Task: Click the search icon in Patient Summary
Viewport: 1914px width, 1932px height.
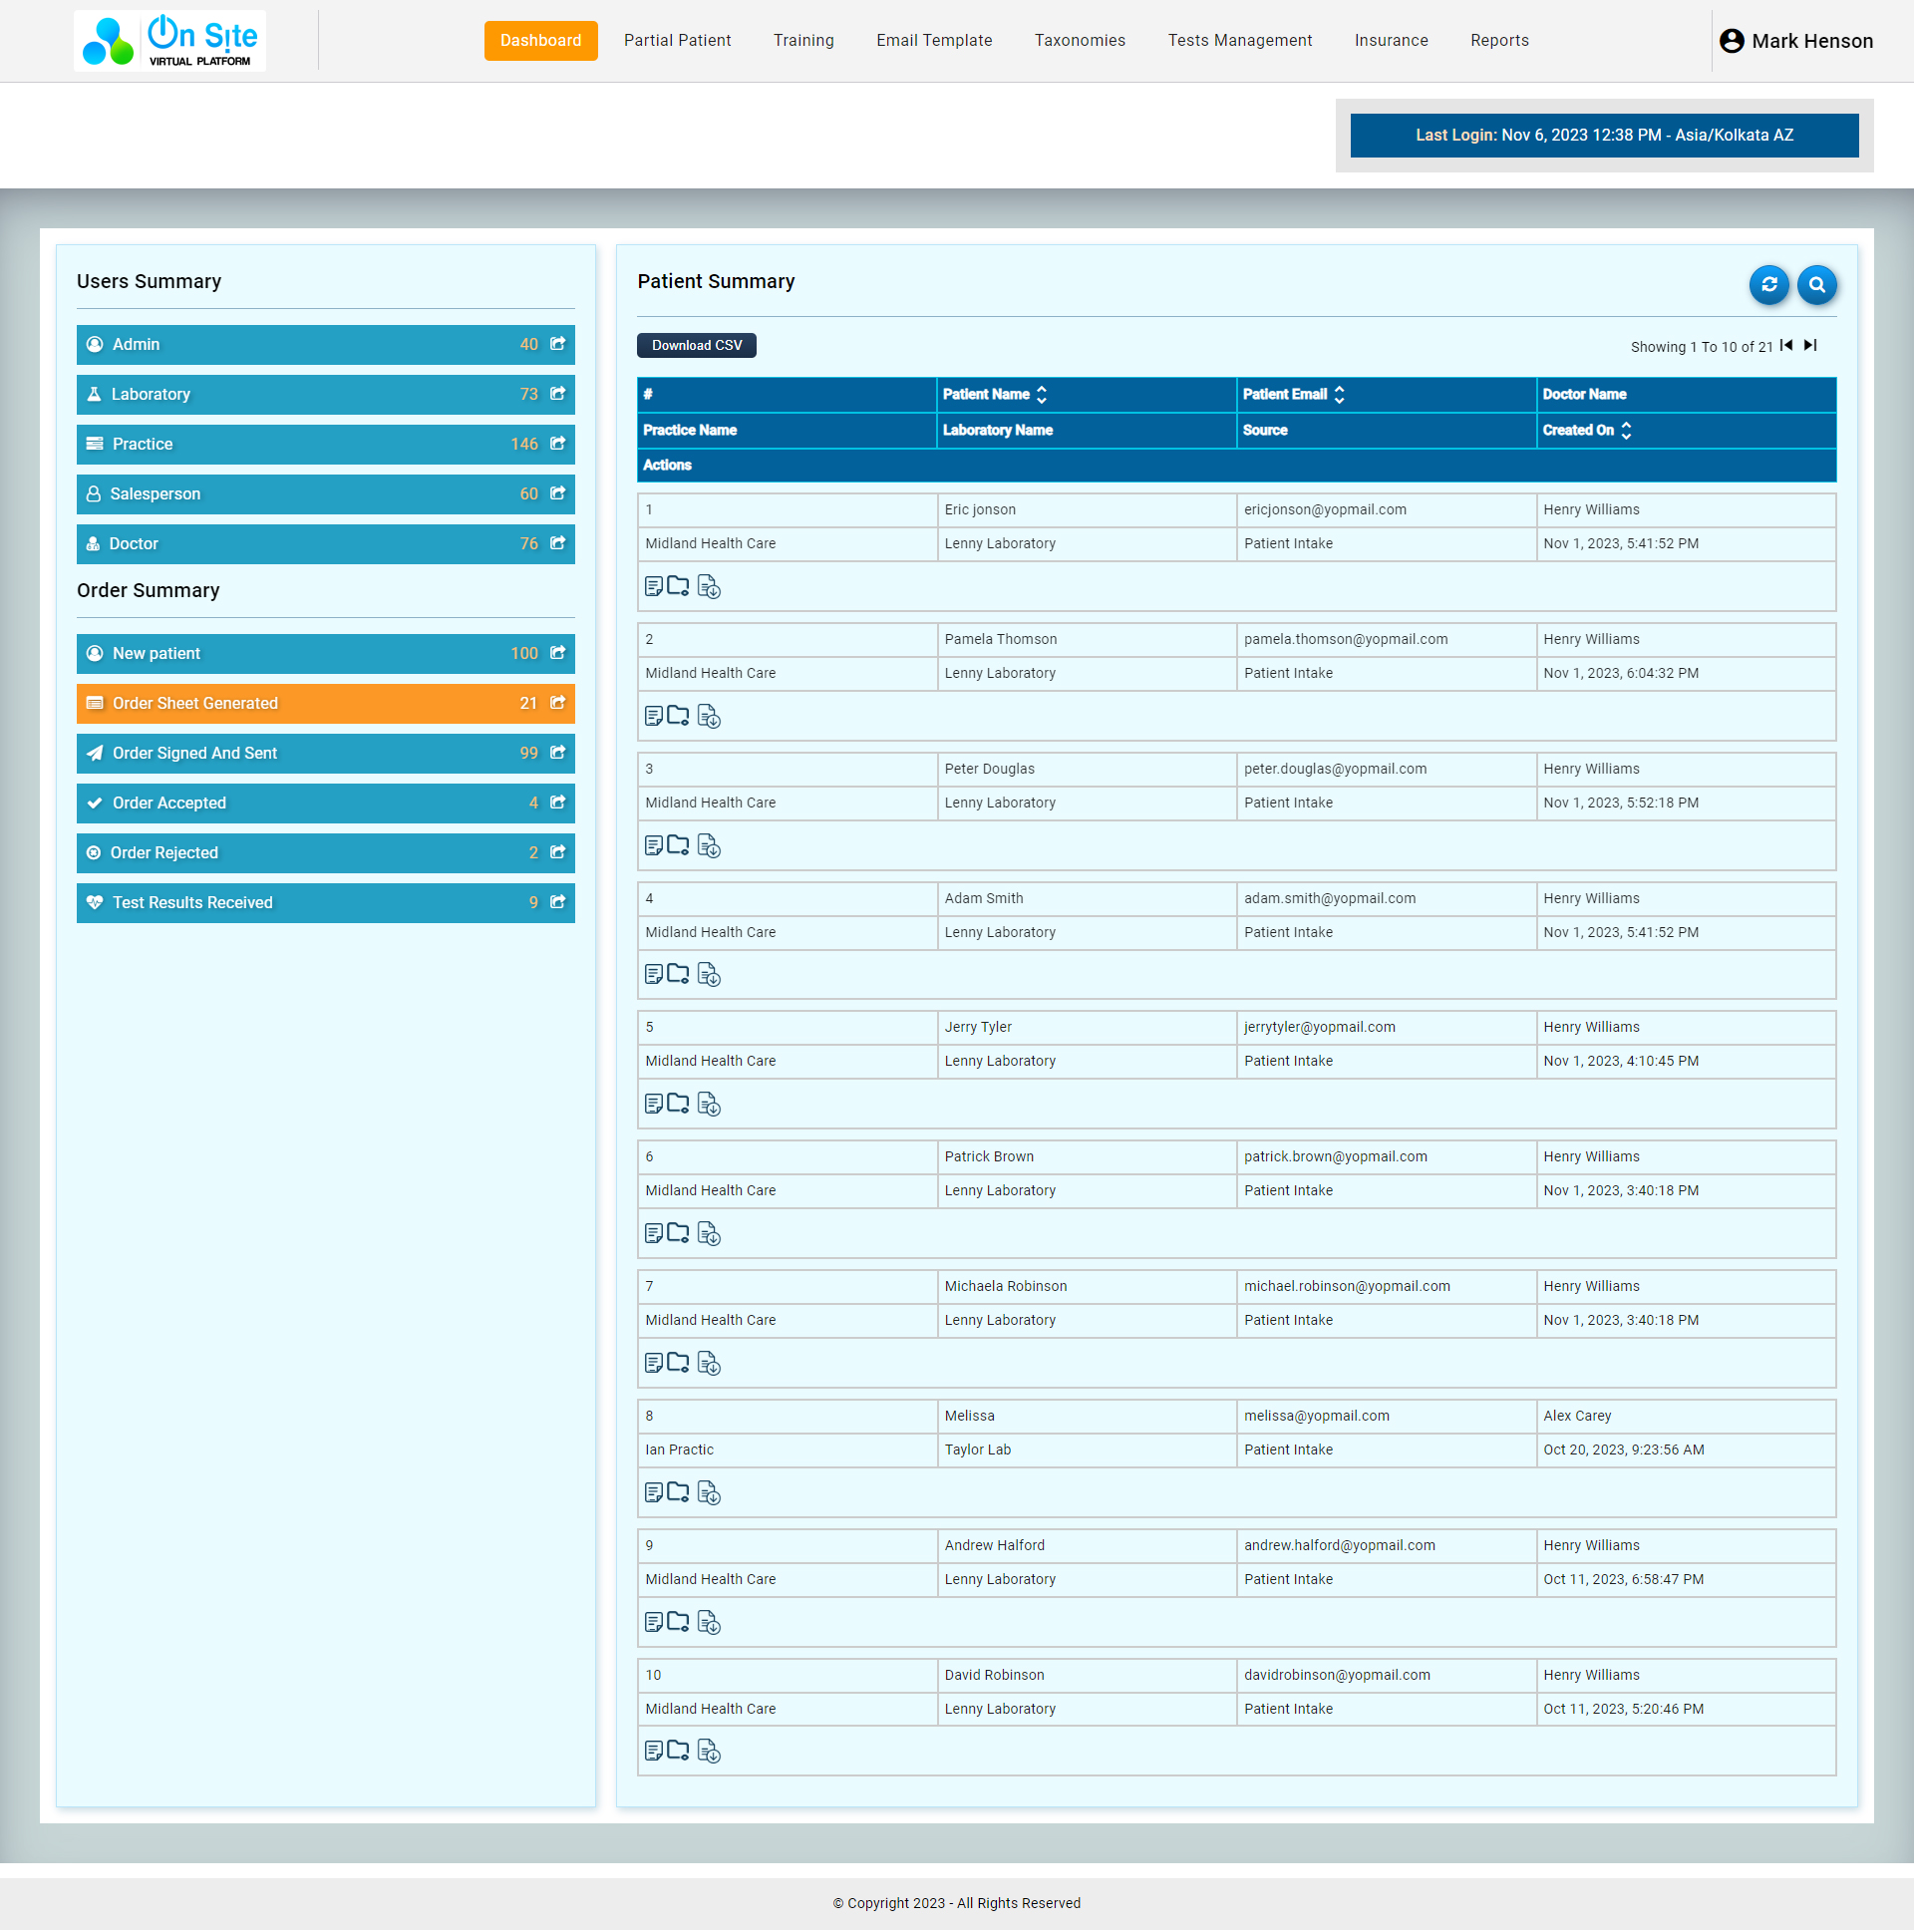Action: (1816, 285)
